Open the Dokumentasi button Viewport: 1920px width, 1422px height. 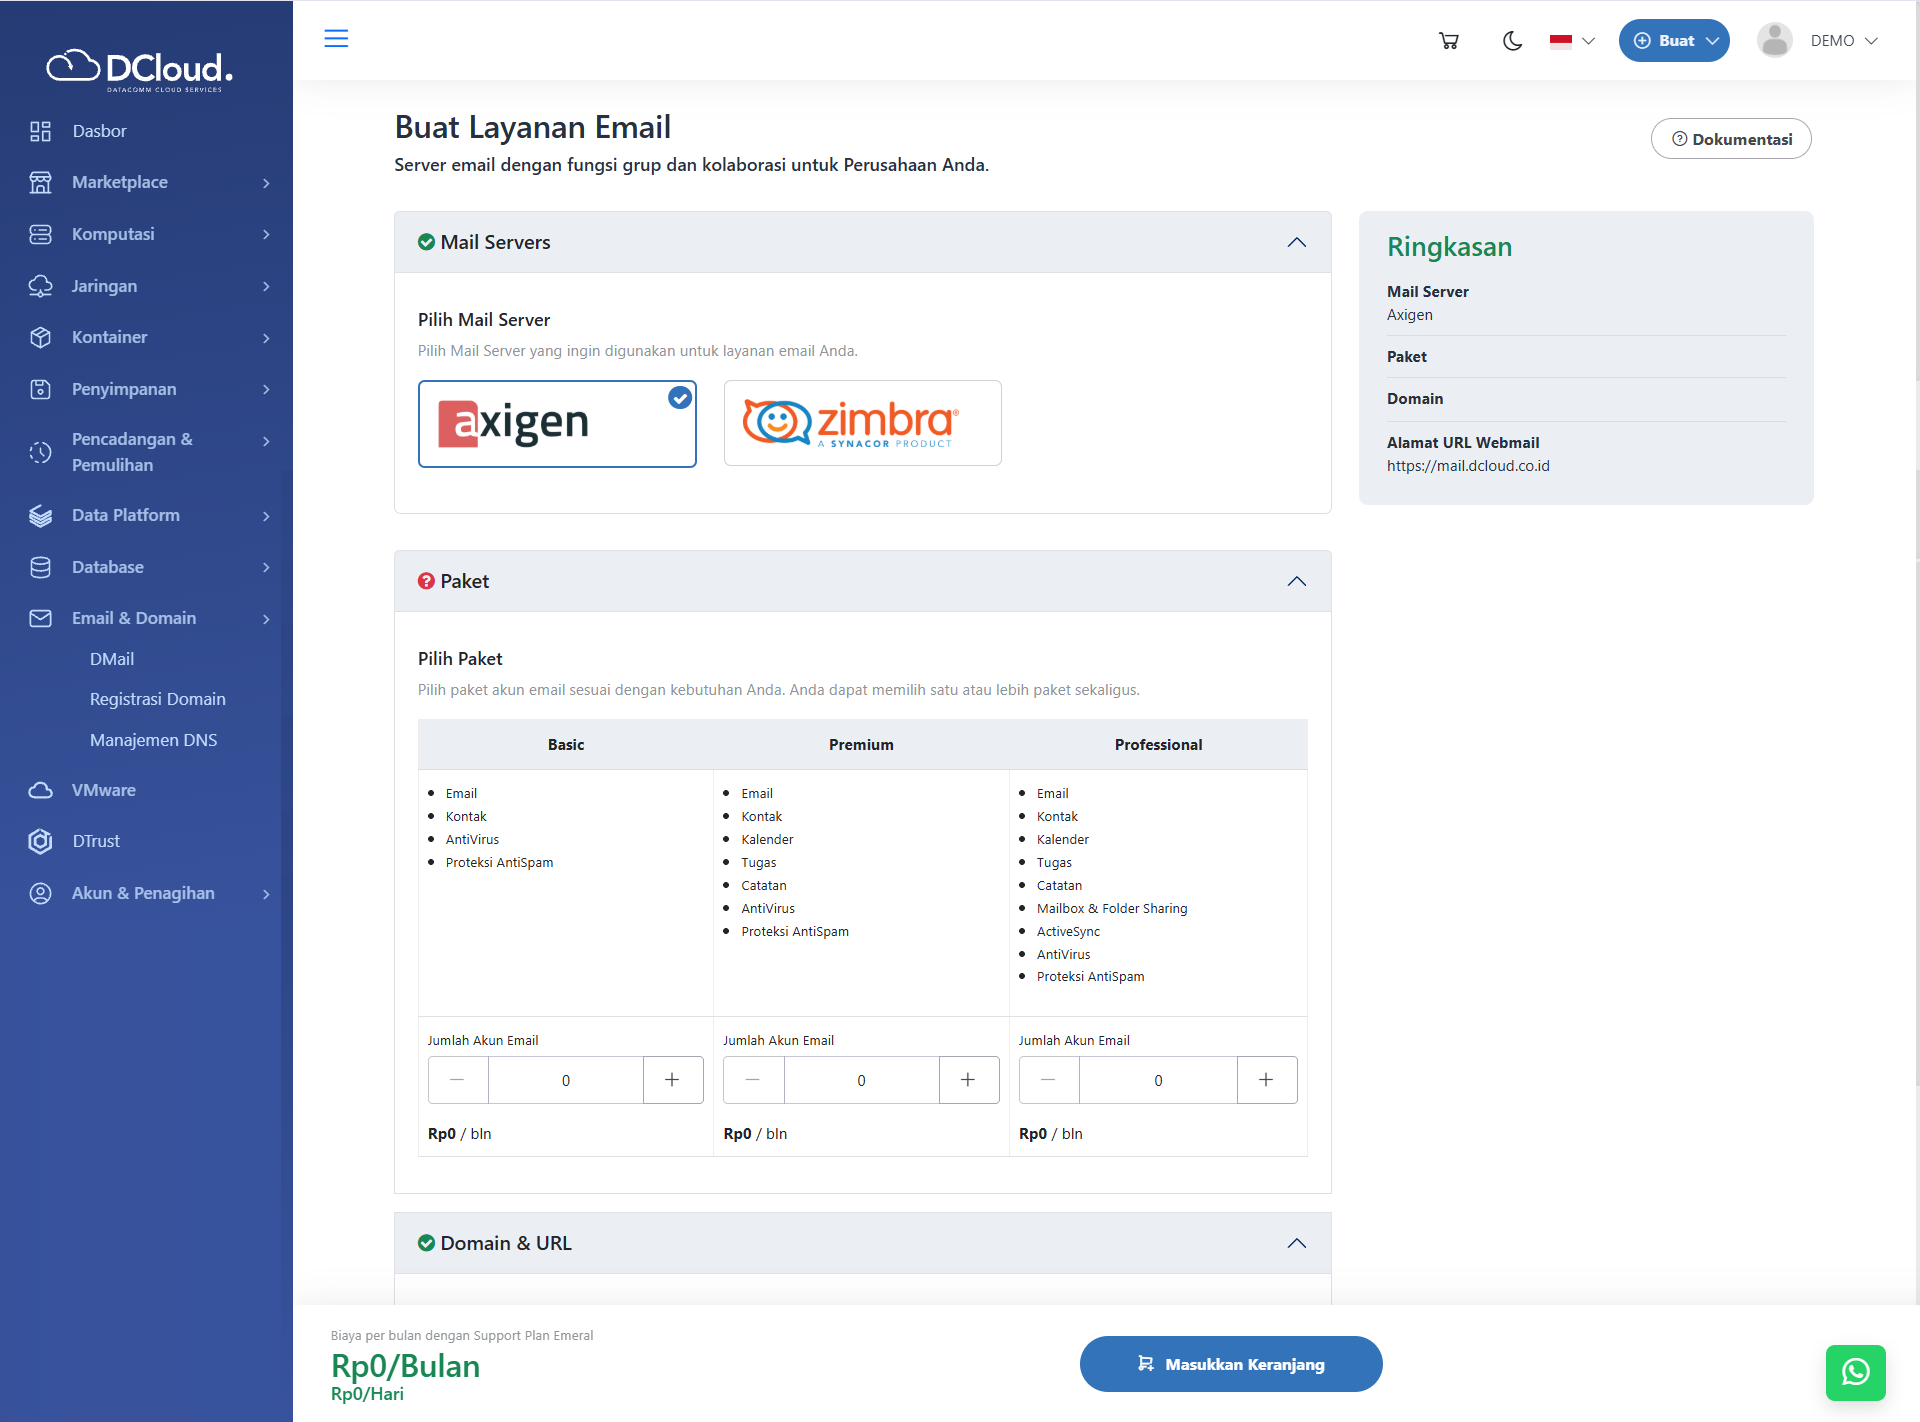(x=1730, y=139)
